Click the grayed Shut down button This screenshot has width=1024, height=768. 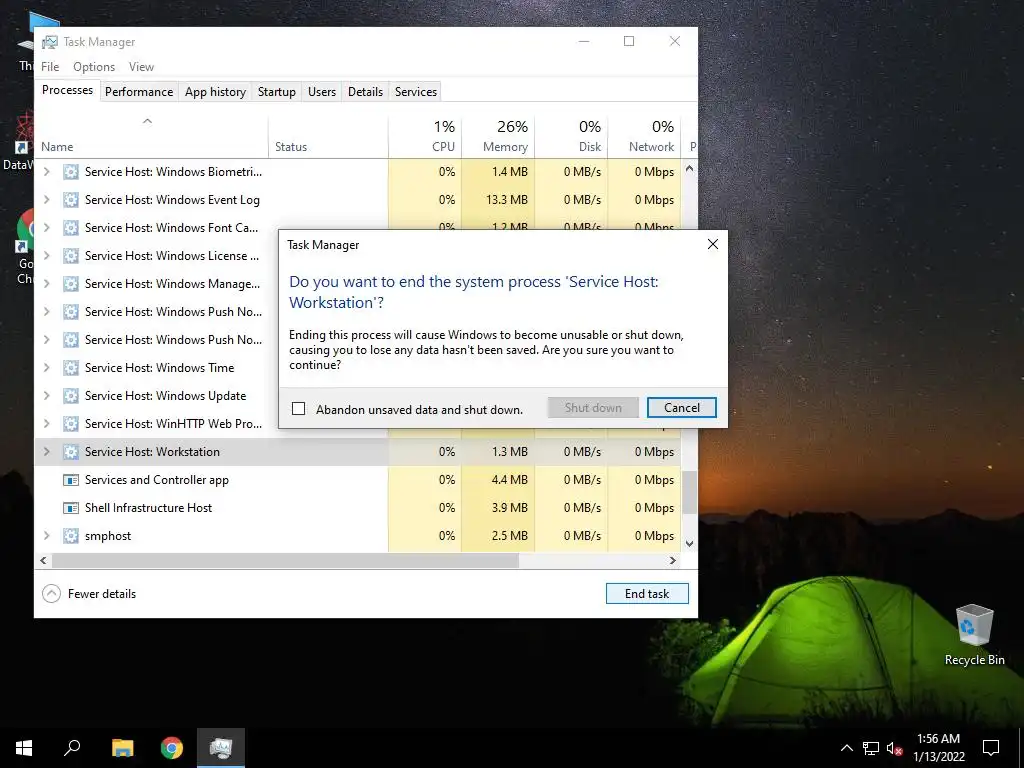pyautogui.click(x=593, y=408)
